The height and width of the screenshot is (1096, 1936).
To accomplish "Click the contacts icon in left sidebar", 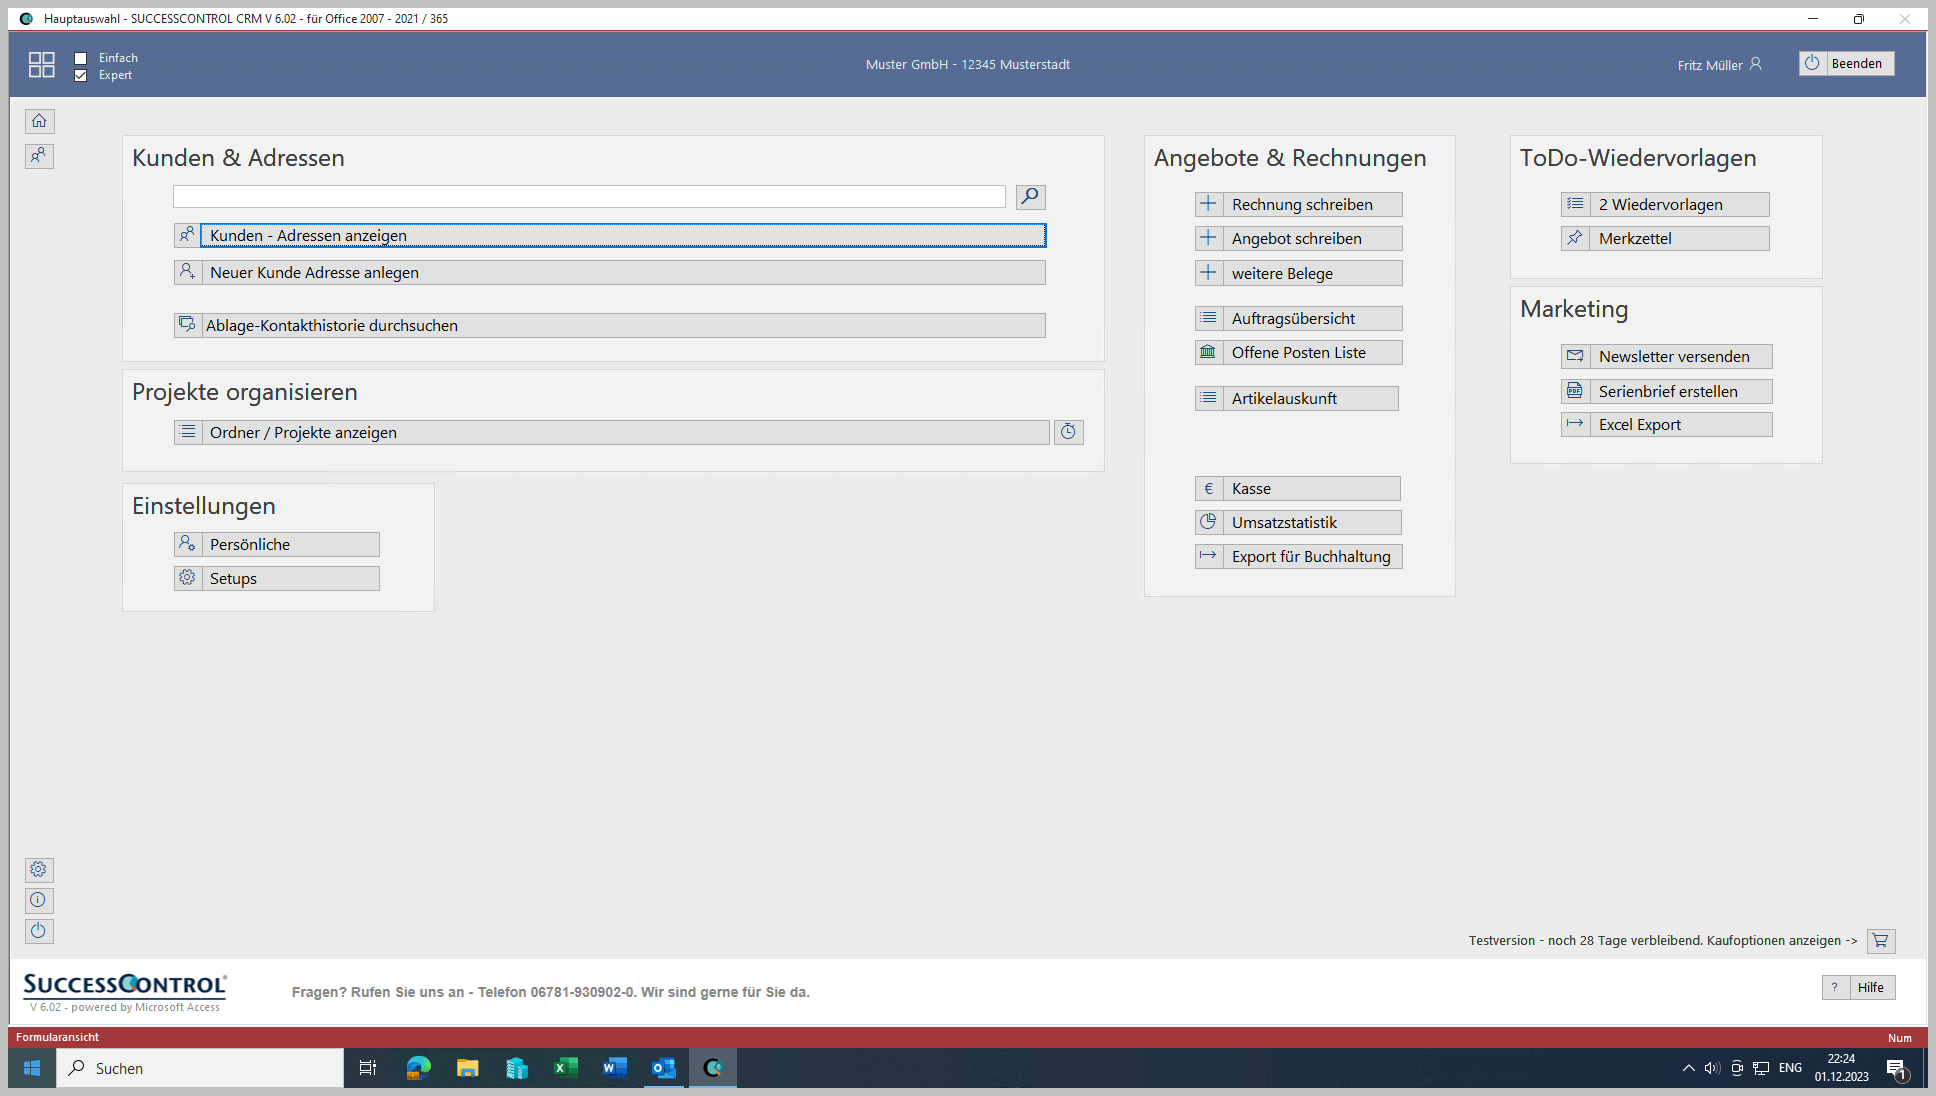I will point(39,156).
